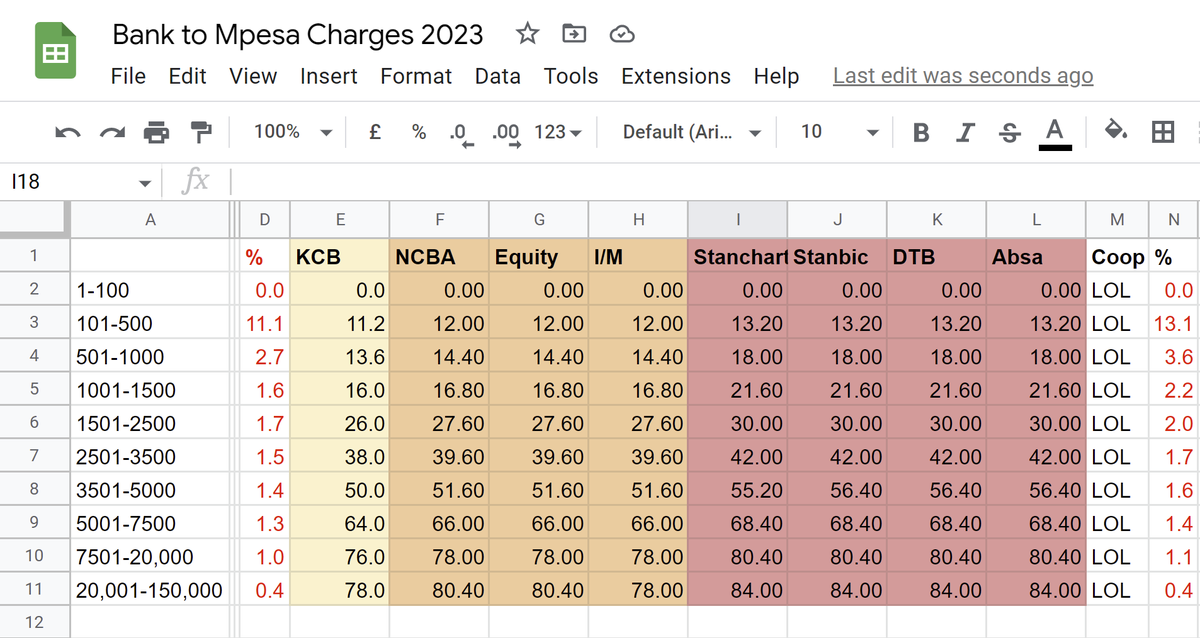Select the Stancharl header cell
The height and width of the screenshot is (638, 1200).
[x=738, y=256]
